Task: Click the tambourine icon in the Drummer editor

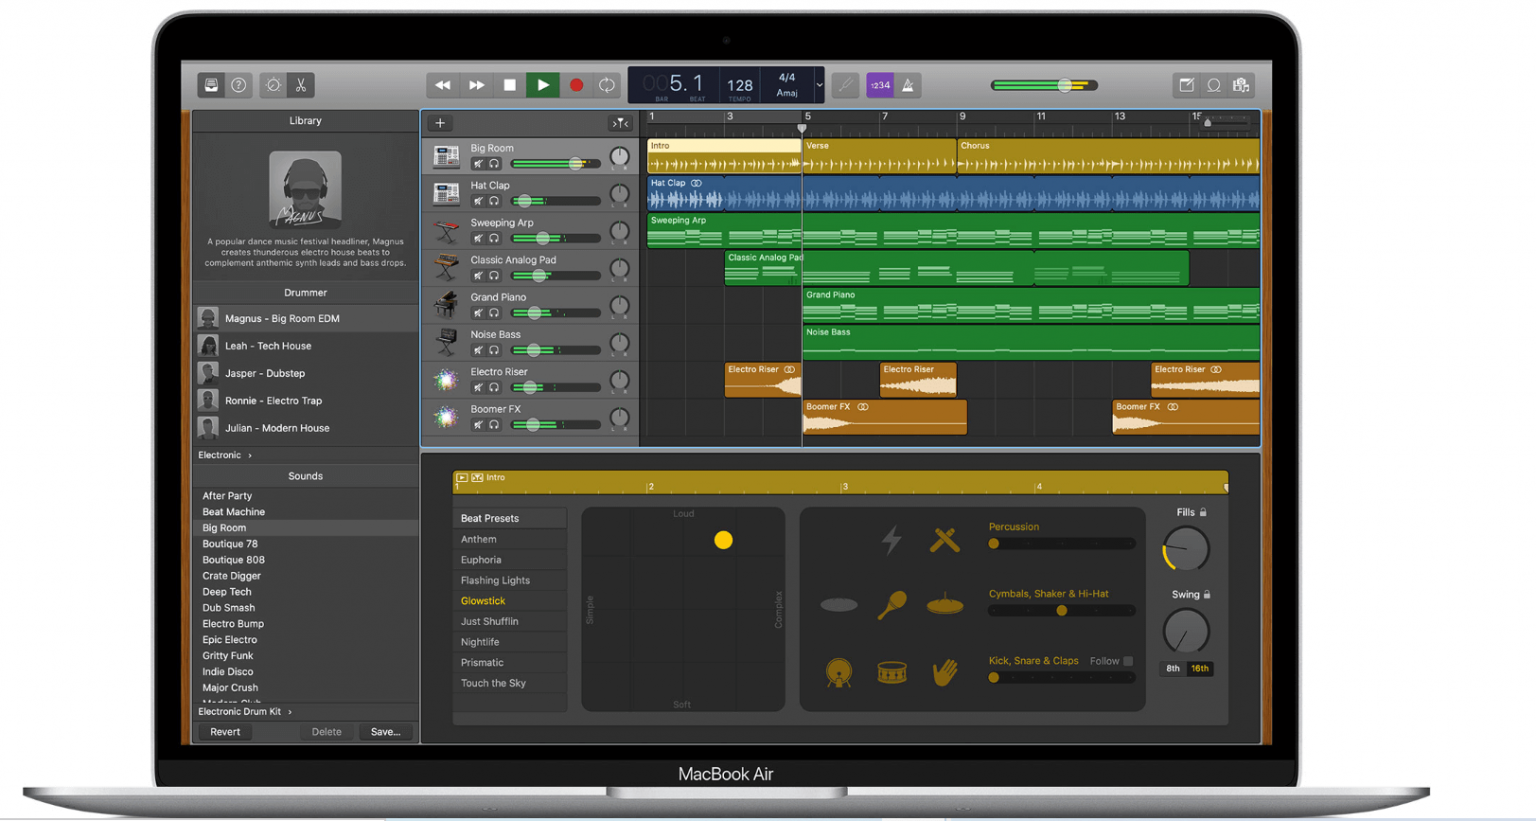Action: (x=891, y=605)
